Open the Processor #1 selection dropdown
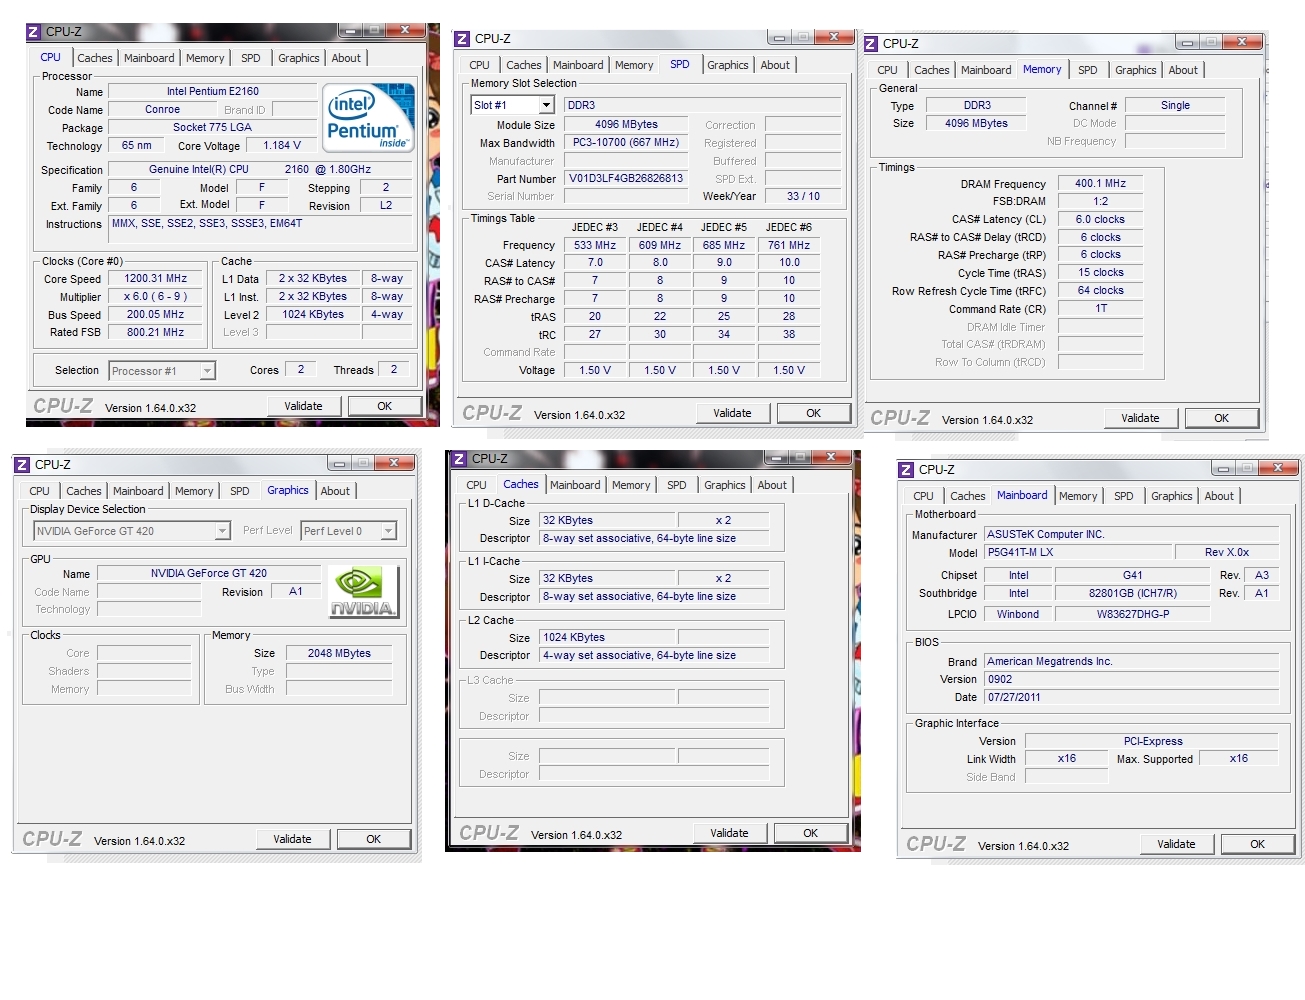The width and height of the screenshot is (1305, 1000). pos(208,371)
